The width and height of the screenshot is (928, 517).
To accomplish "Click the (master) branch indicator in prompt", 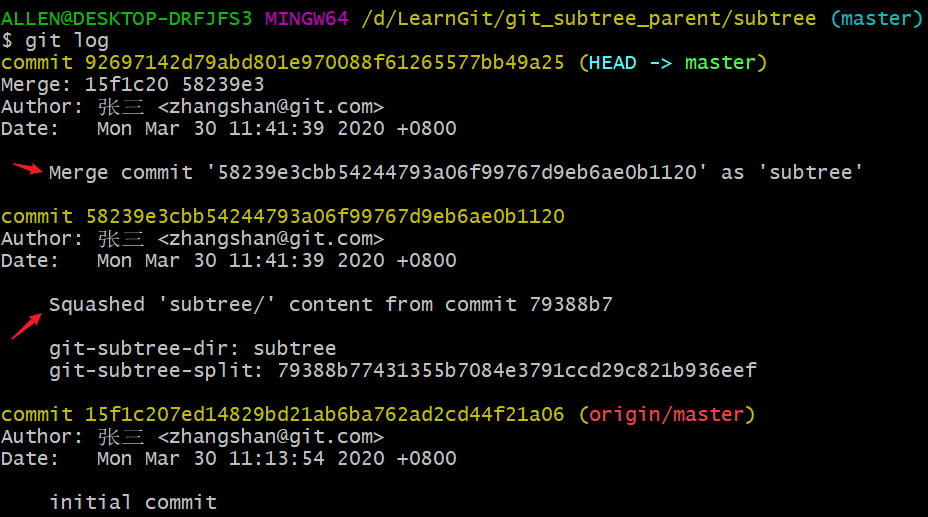I will coord(877,19).
